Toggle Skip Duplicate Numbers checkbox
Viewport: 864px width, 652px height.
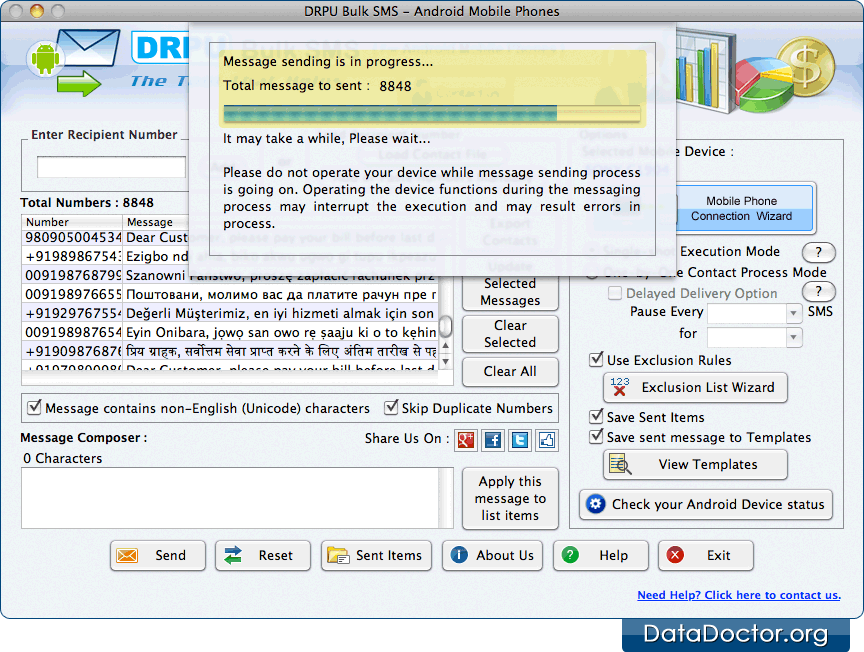[391, 407]
